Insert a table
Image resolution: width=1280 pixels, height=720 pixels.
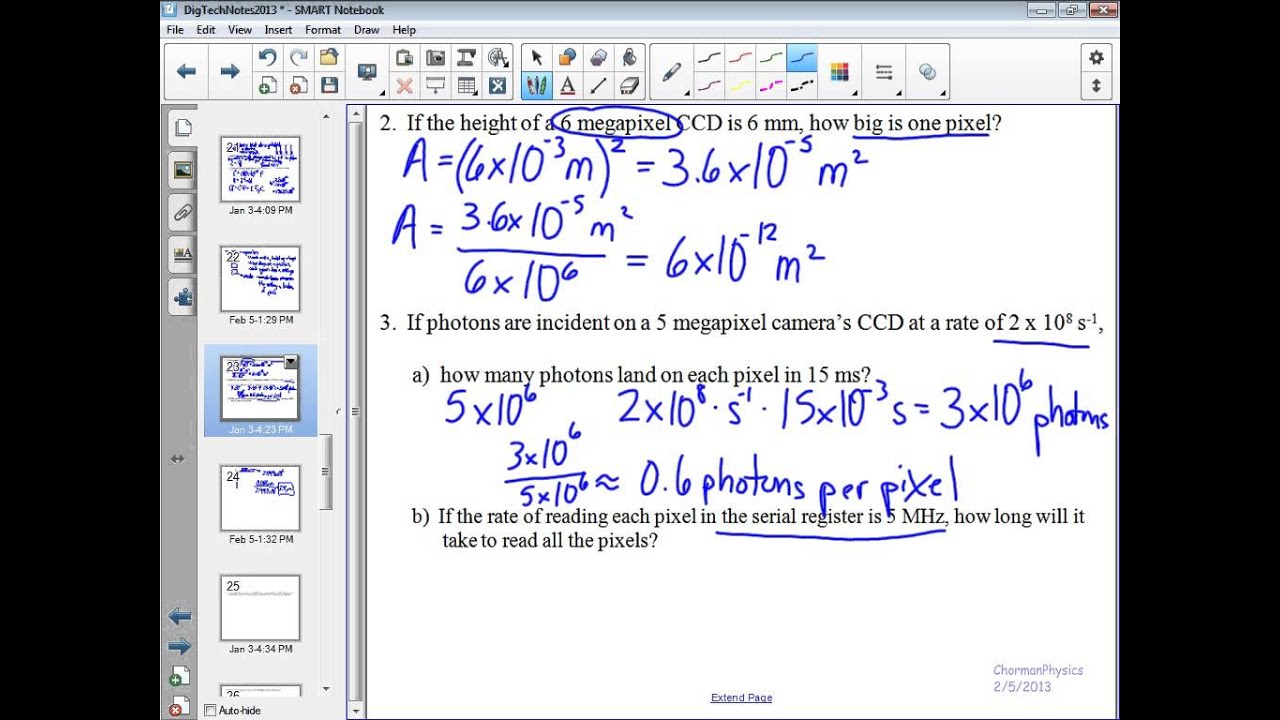(x=466, y=86)
